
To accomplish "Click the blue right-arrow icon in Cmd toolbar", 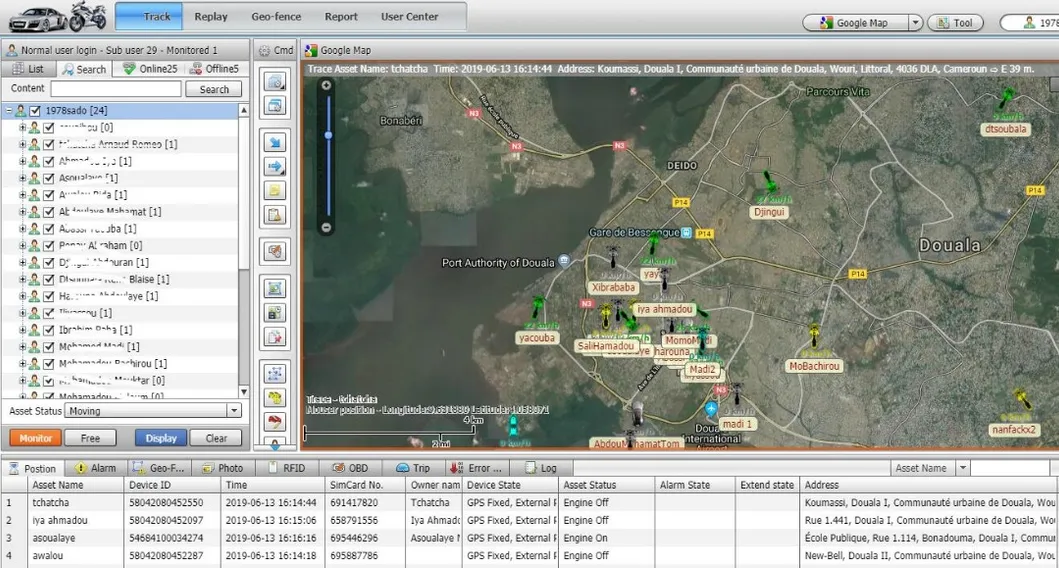I will [275, 166].
